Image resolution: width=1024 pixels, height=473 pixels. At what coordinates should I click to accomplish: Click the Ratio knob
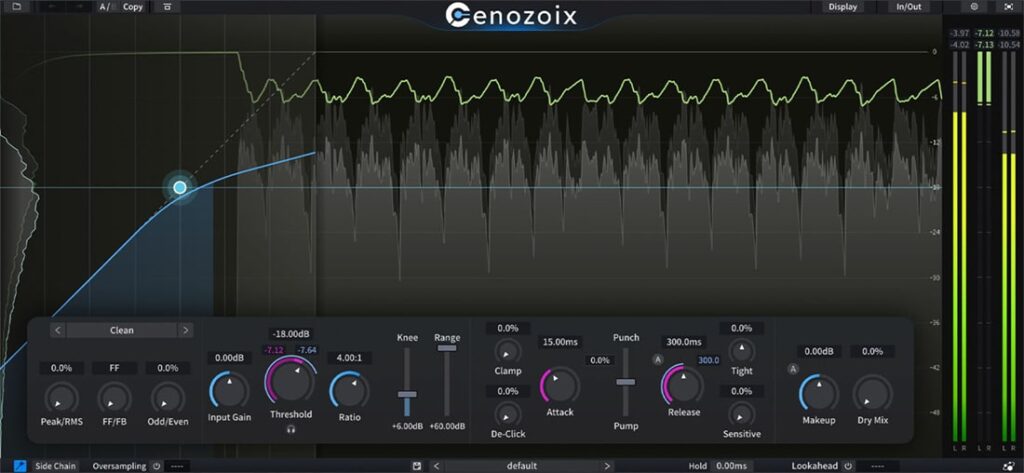point(349,391)
